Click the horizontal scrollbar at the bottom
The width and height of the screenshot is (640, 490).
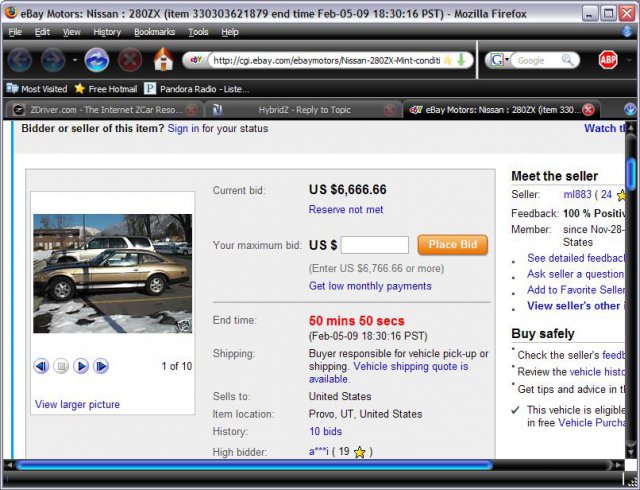[x=250, y=465]
